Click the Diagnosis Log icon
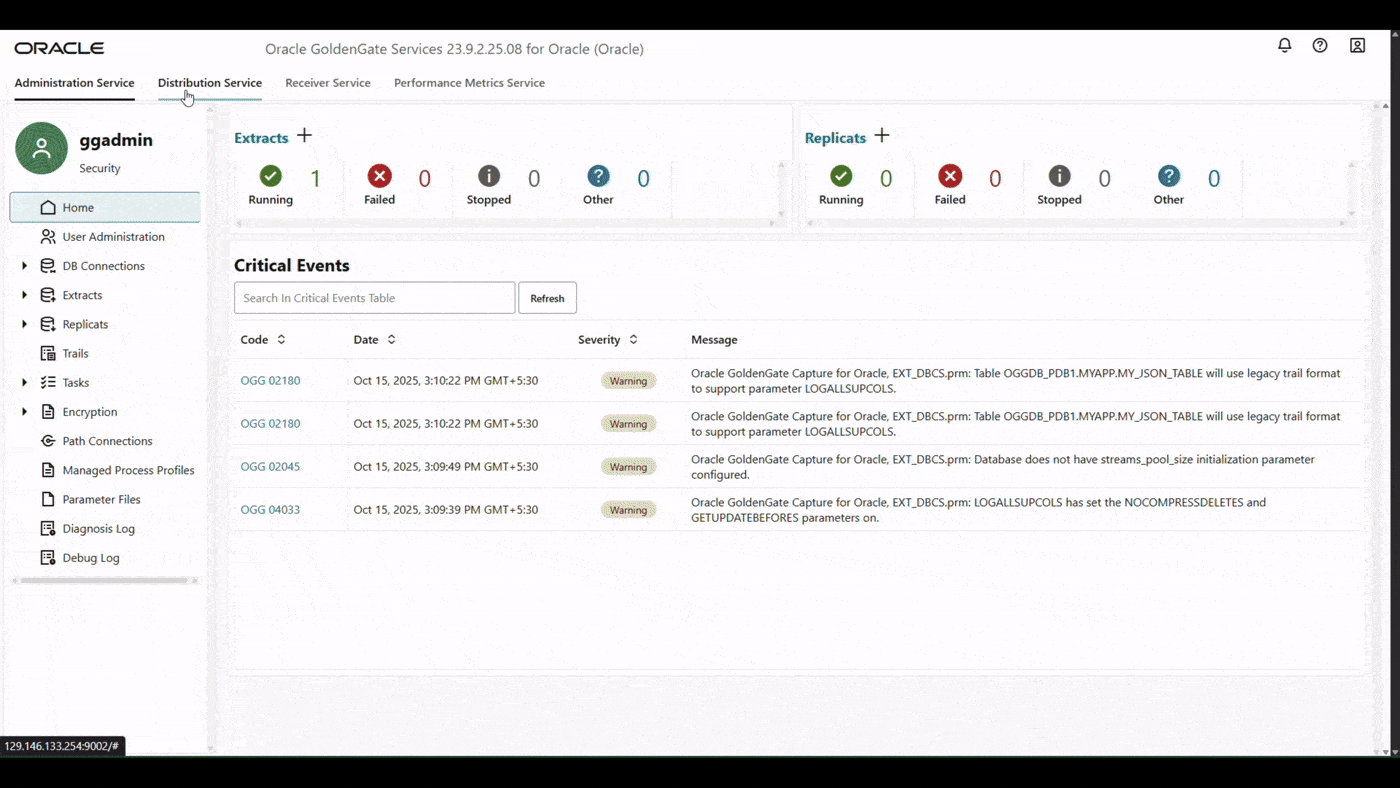Screen dimensions: 1400x788 48,528
